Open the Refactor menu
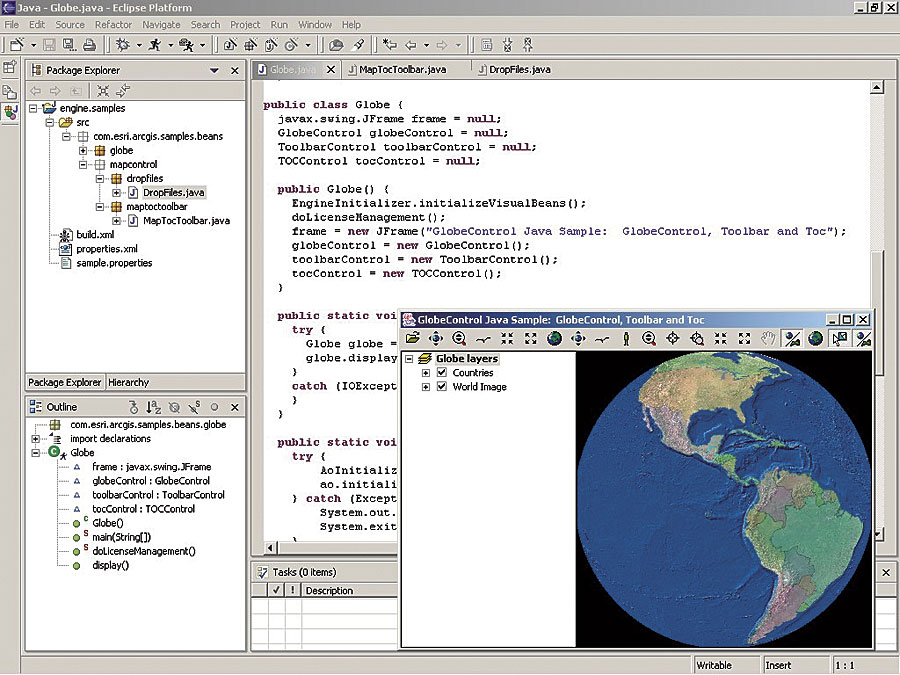This screenshot has height=675, width=900. pyautogui.click(x=113, y=24)
